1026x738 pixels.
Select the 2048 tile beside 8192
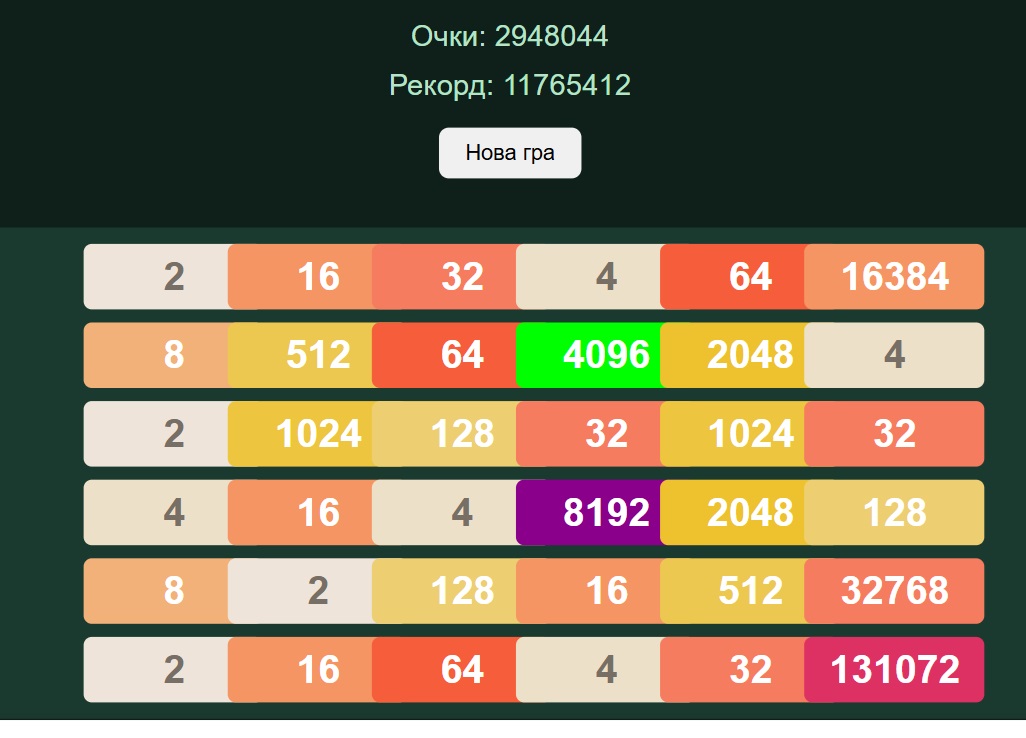(x=733, y=512)
